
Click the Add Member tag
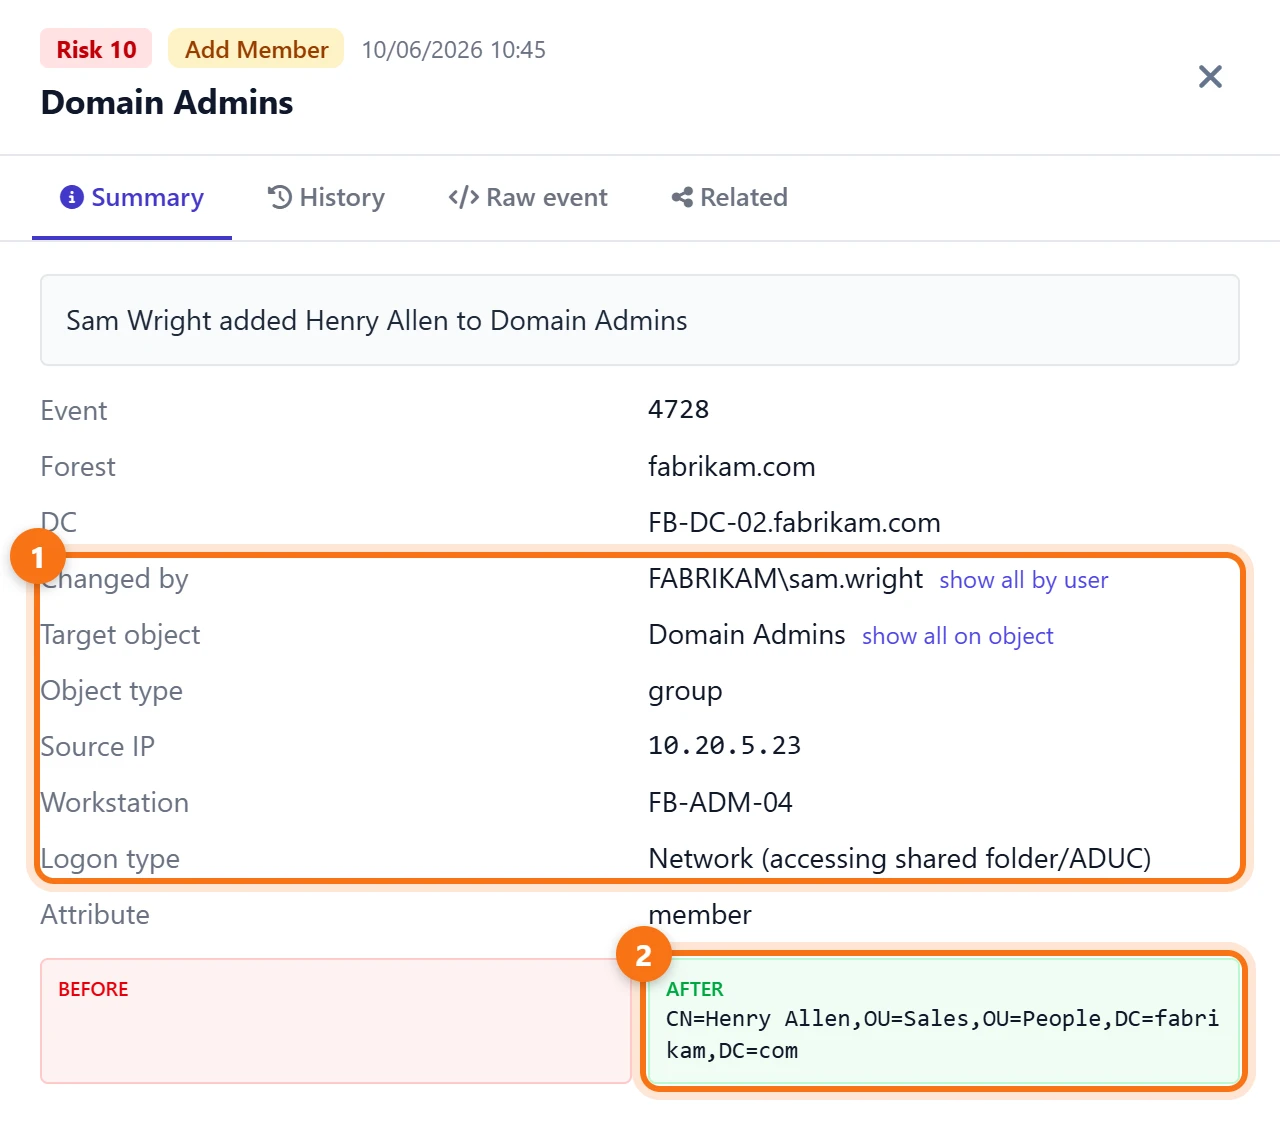coord(256,49)
